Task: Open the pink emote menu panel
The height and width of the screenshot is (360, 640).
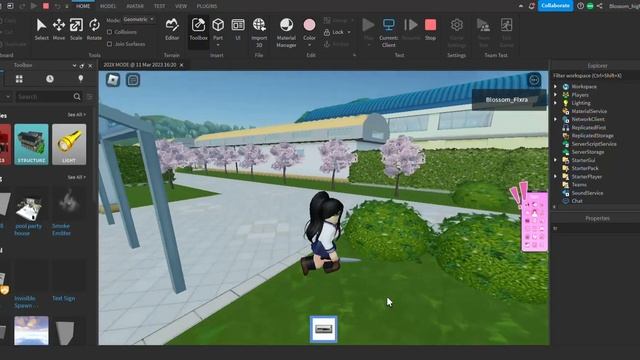Action: 535,222
